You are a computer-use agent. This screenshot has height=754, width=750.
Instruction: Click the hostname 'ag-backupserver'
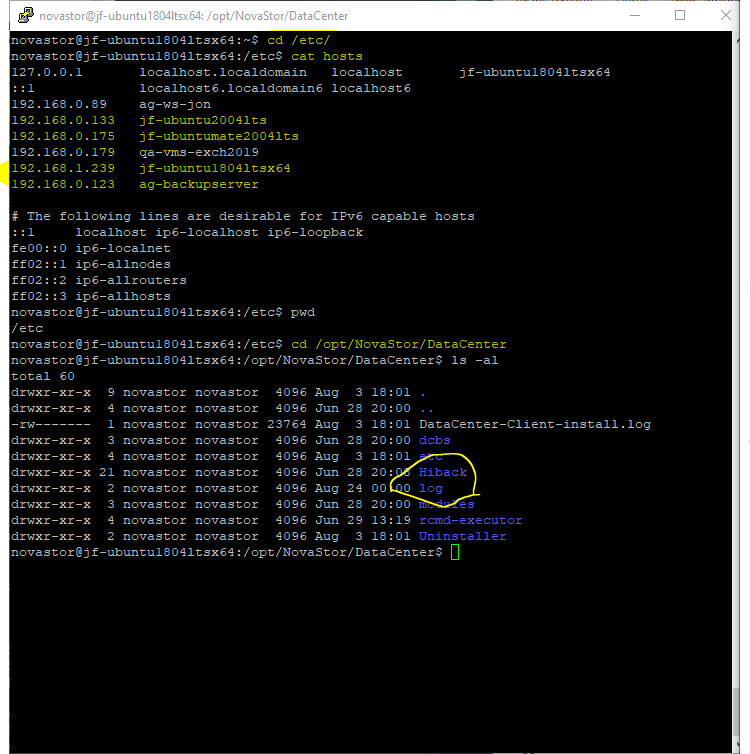199,184
